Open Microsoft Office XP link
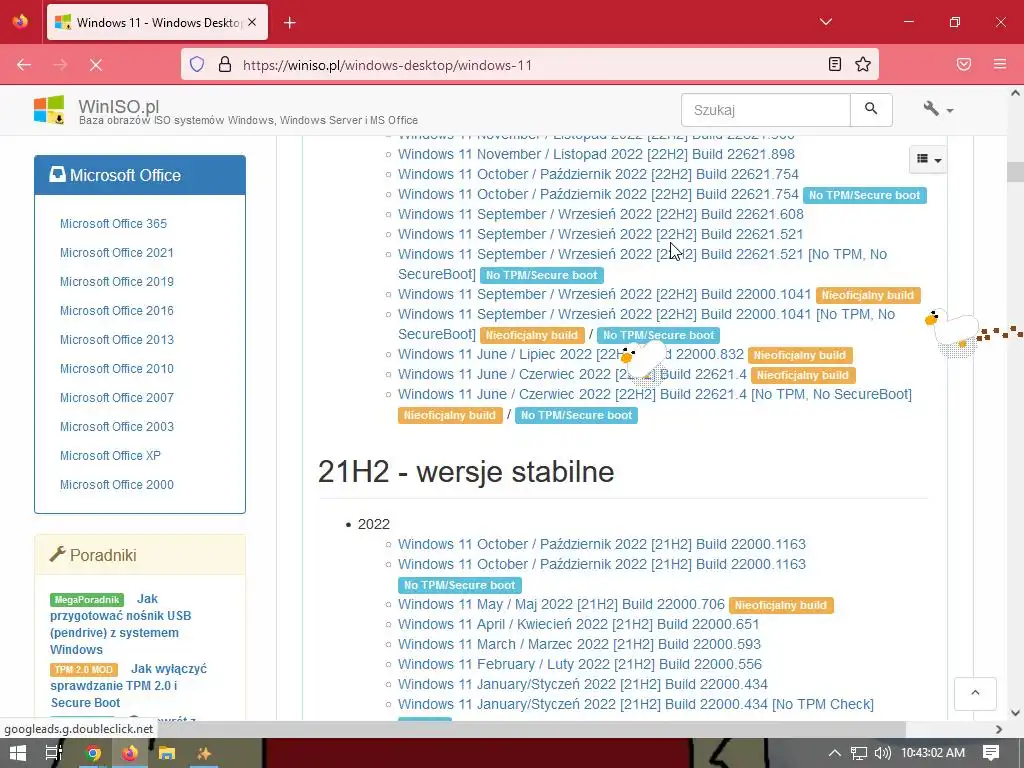The width and height of the screenshot is (1024, 768). [110, 456]
